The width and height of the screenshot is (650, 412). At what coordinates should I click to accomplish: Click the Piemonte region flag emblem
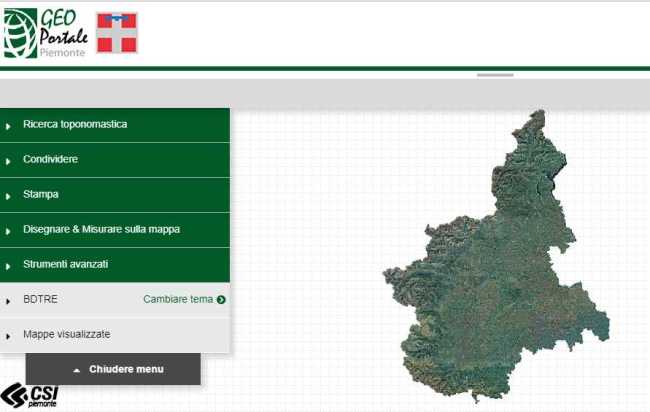117,33
